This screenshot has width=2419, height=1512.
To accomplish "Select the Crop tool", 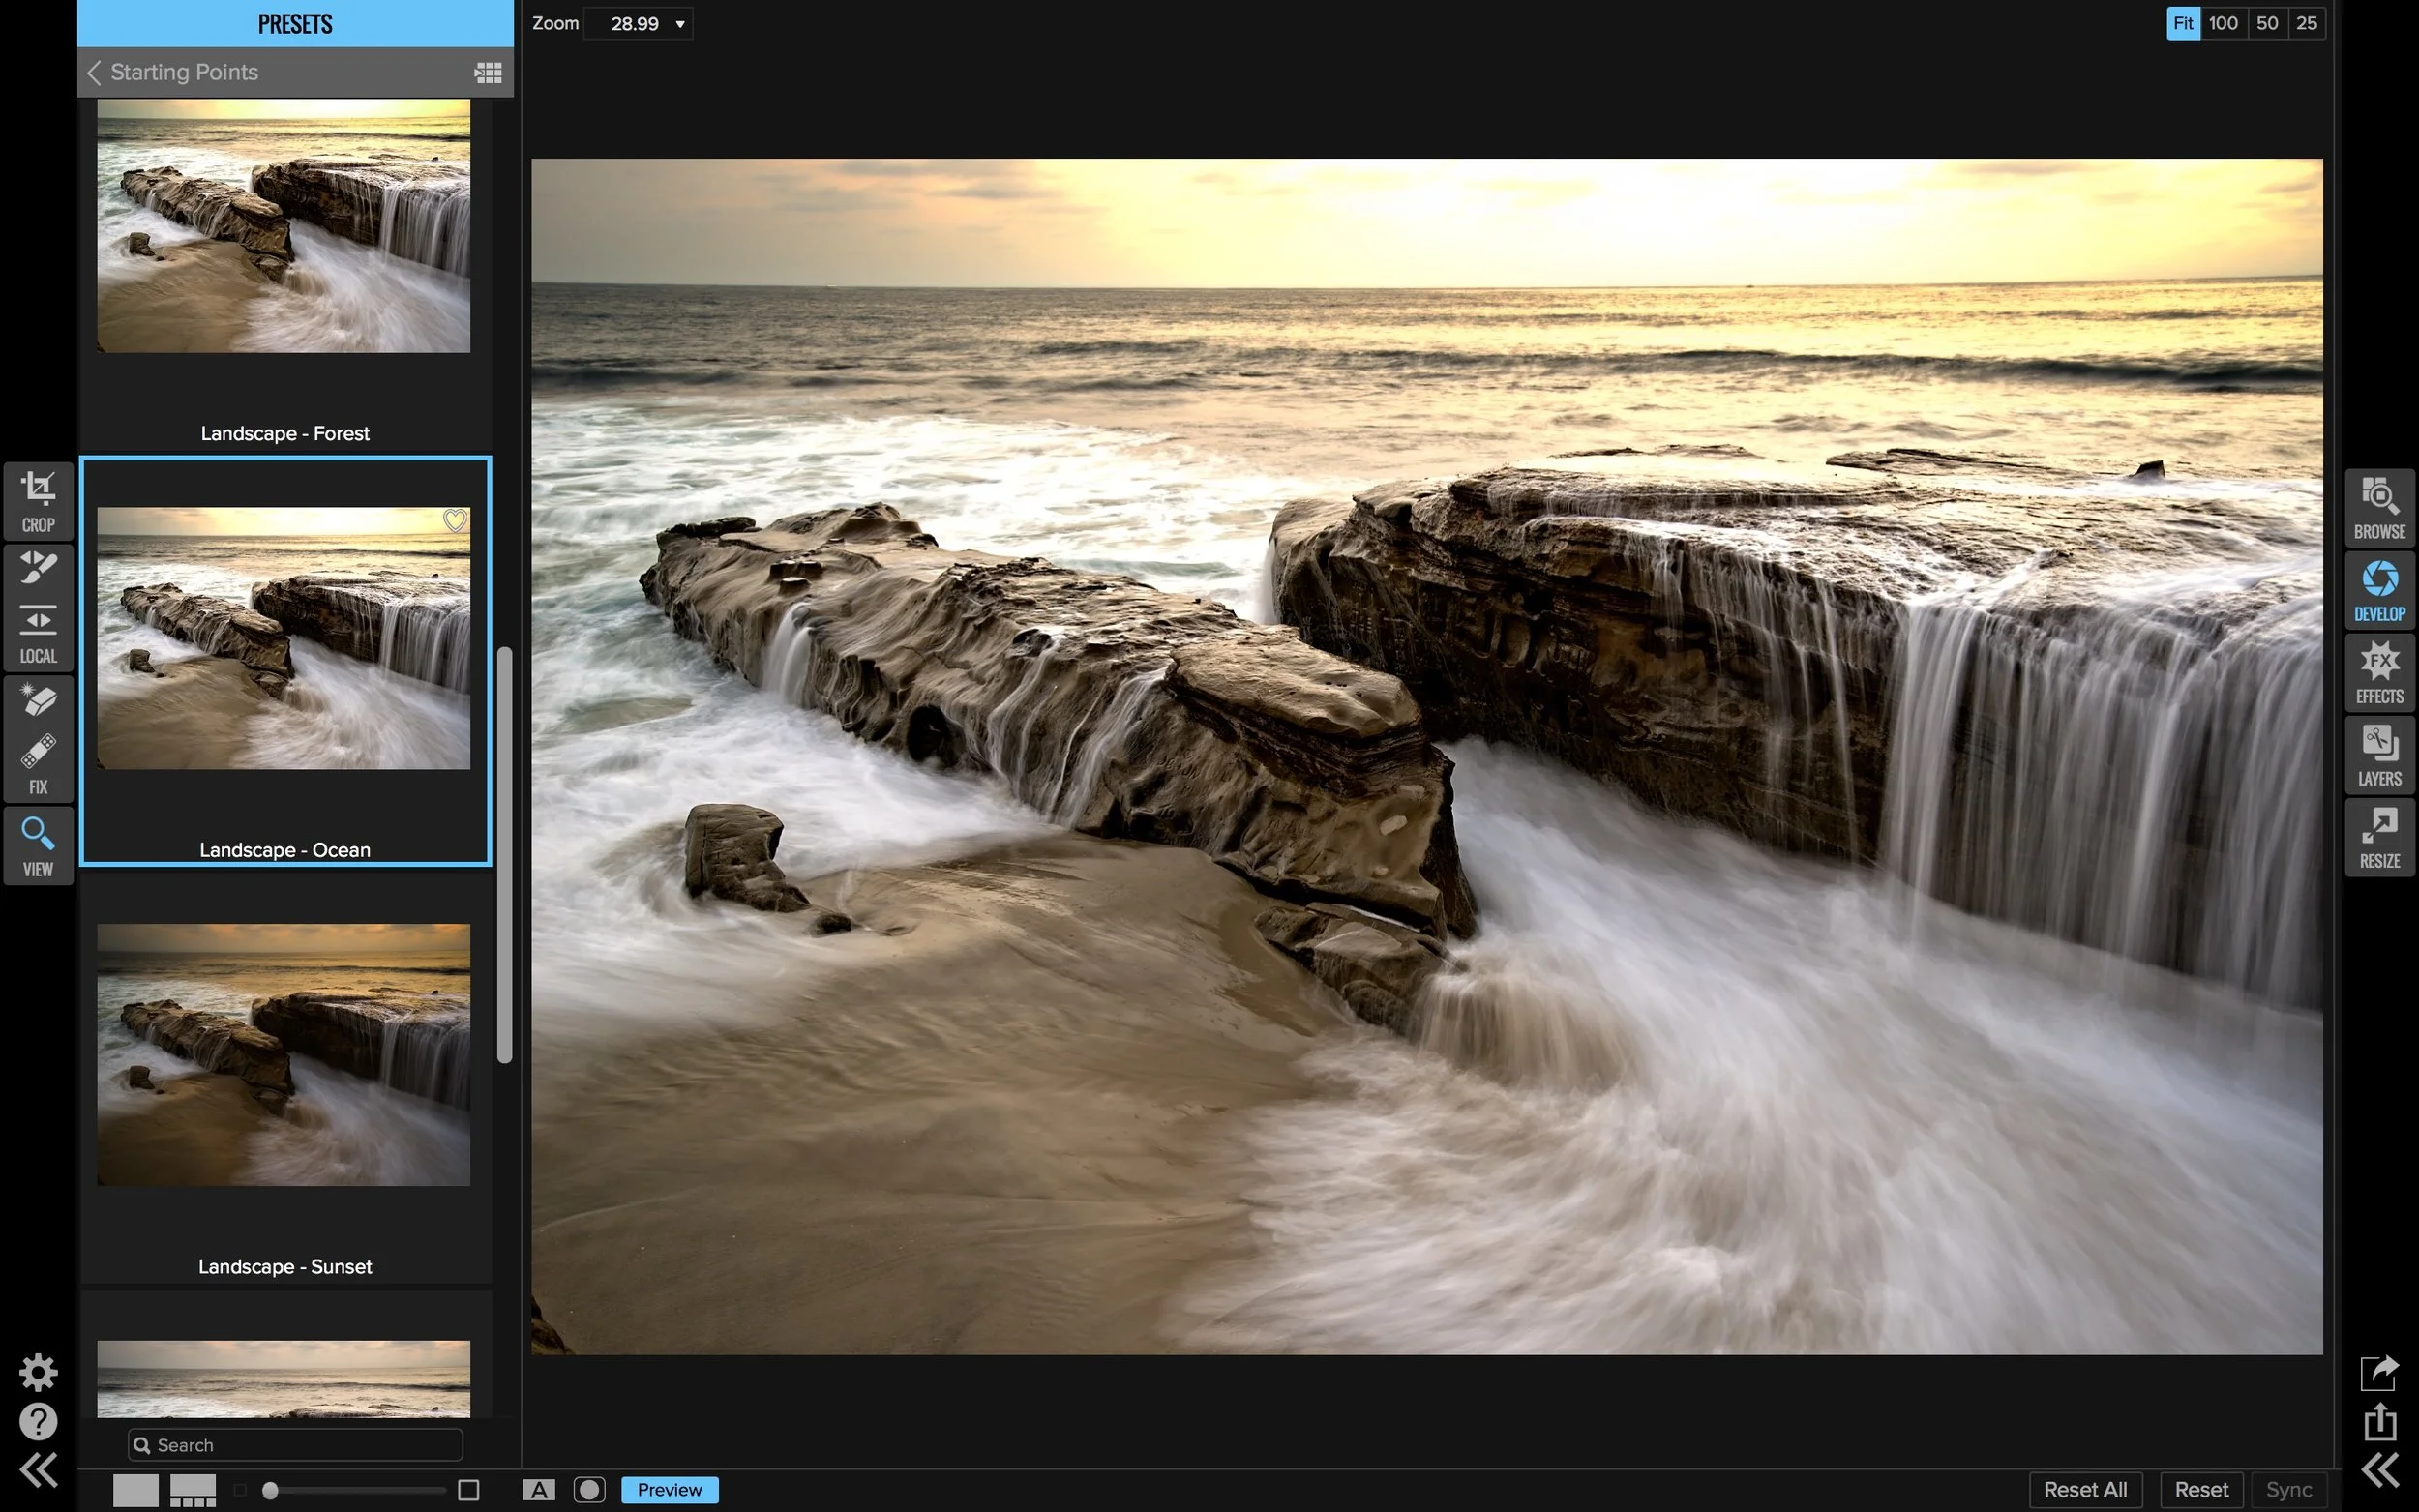I will [x=38, y=500].
